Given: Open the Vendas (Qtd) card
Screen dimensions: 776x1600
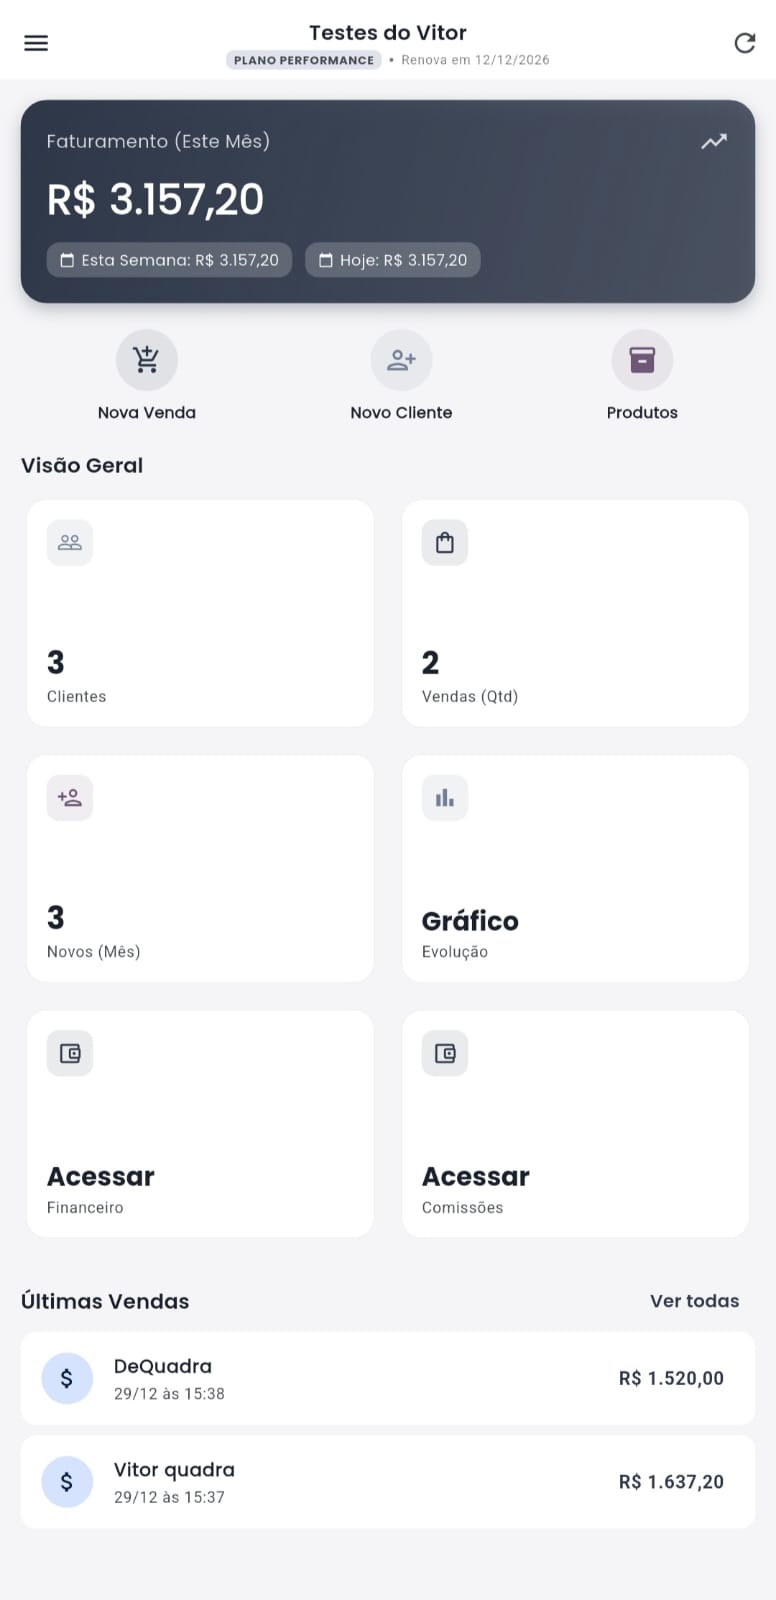Looking at the screenshot, I should 575,613.
